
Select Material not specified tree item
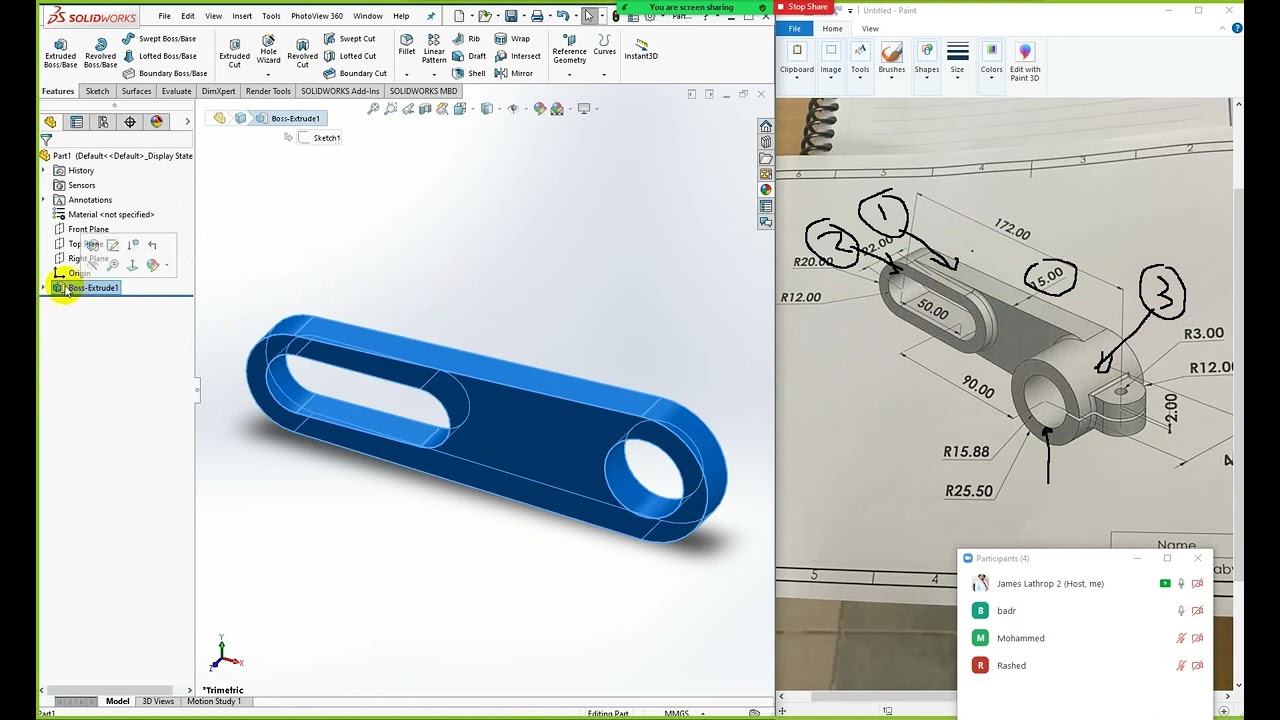[x=104, y=214]
